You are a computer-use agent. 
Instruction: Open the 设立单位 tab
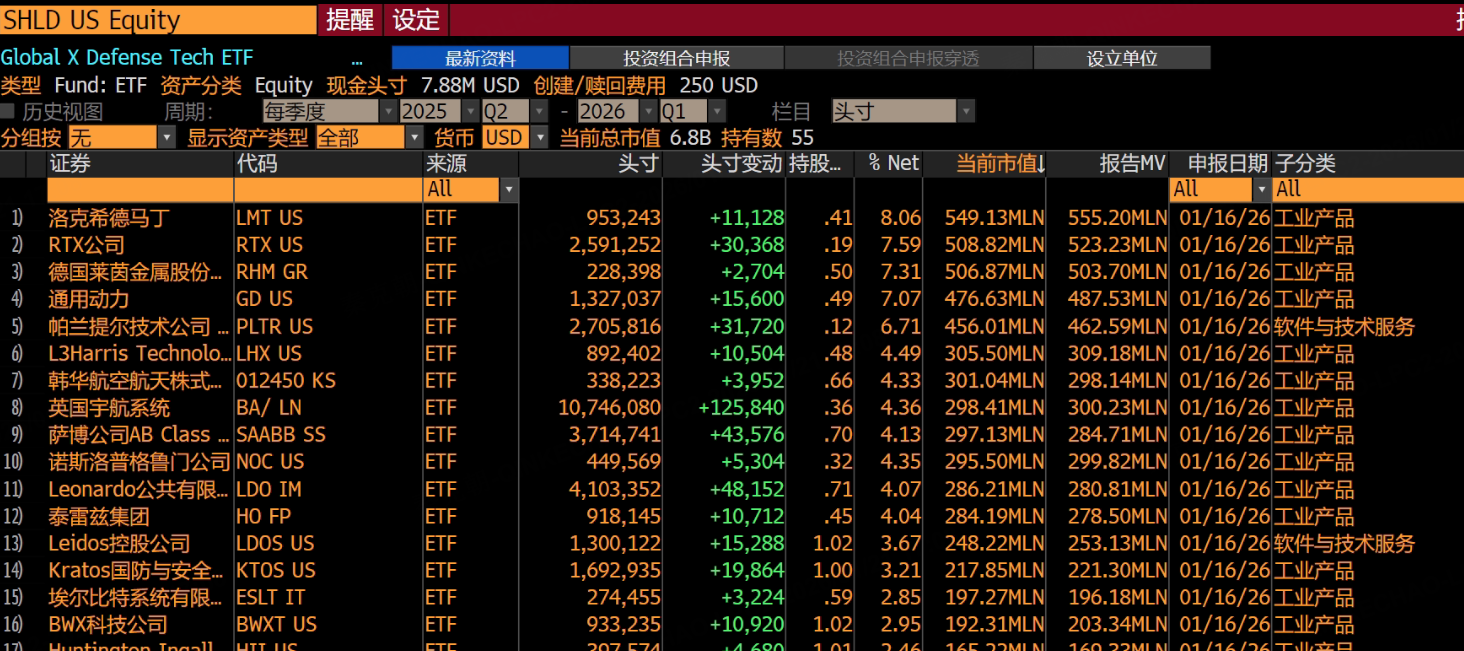click(1121, 59)
